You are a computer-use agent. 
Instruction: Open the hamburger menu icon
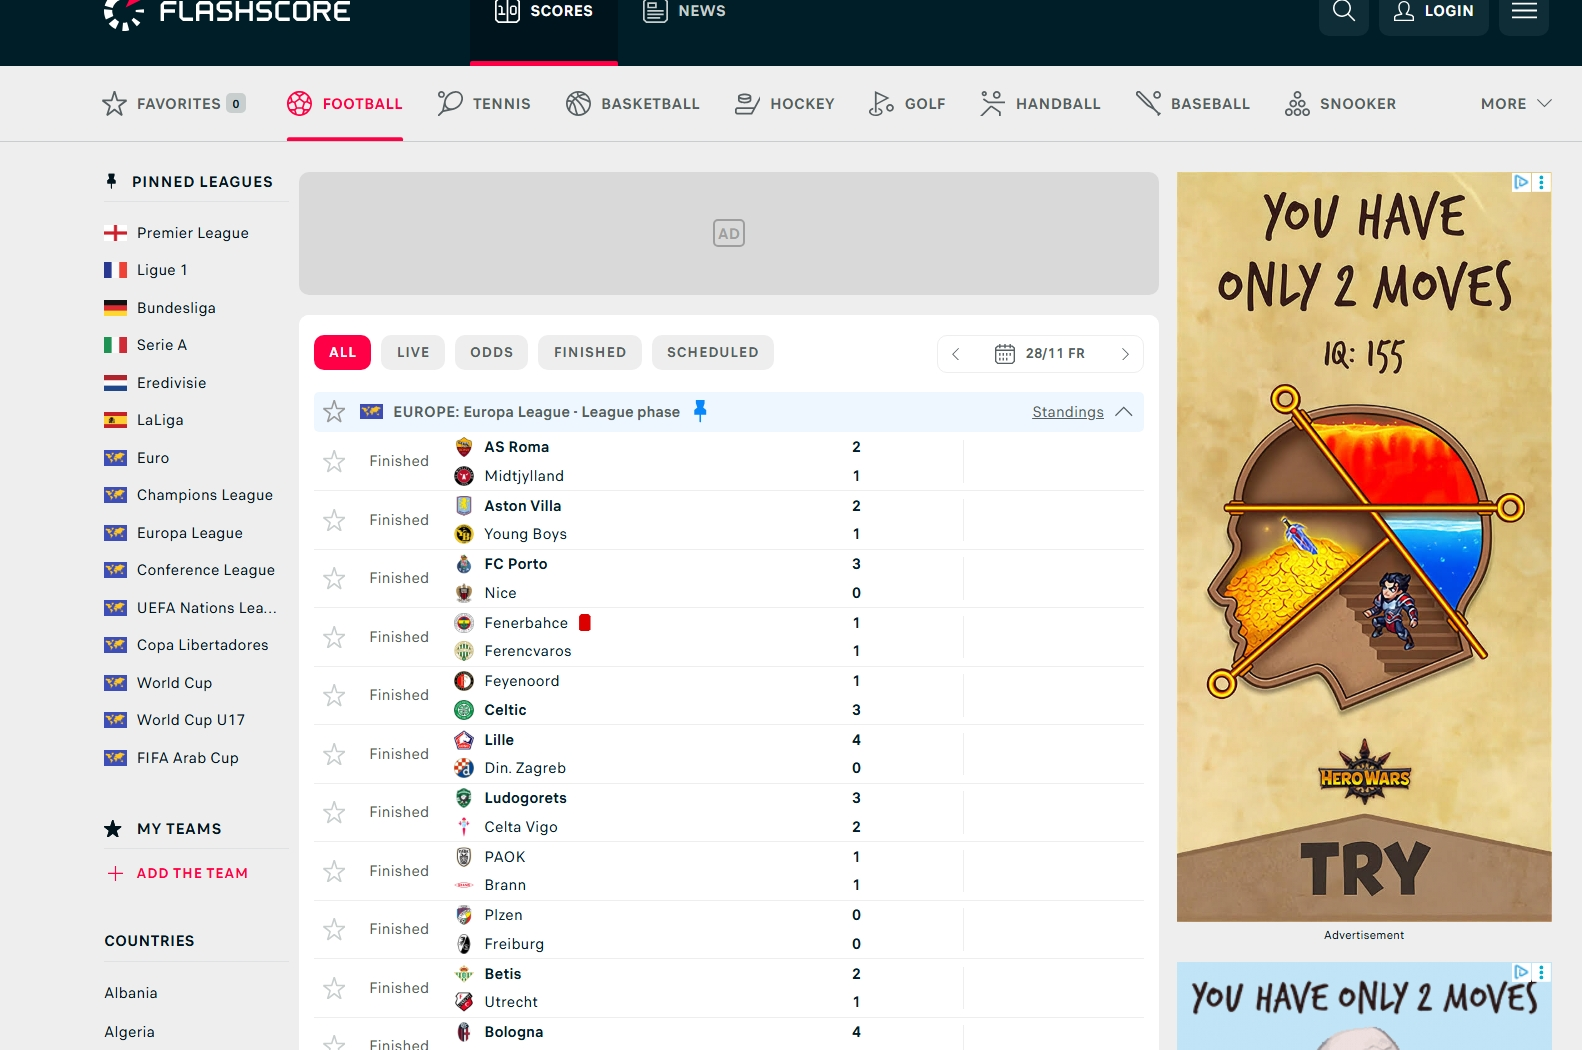(x=1523, y=12)
